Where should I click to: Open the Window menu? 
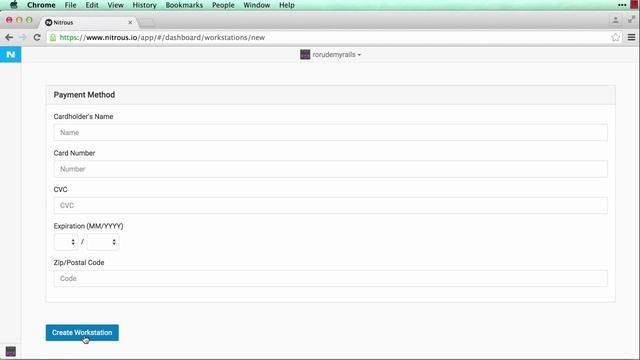pos(257,5)
